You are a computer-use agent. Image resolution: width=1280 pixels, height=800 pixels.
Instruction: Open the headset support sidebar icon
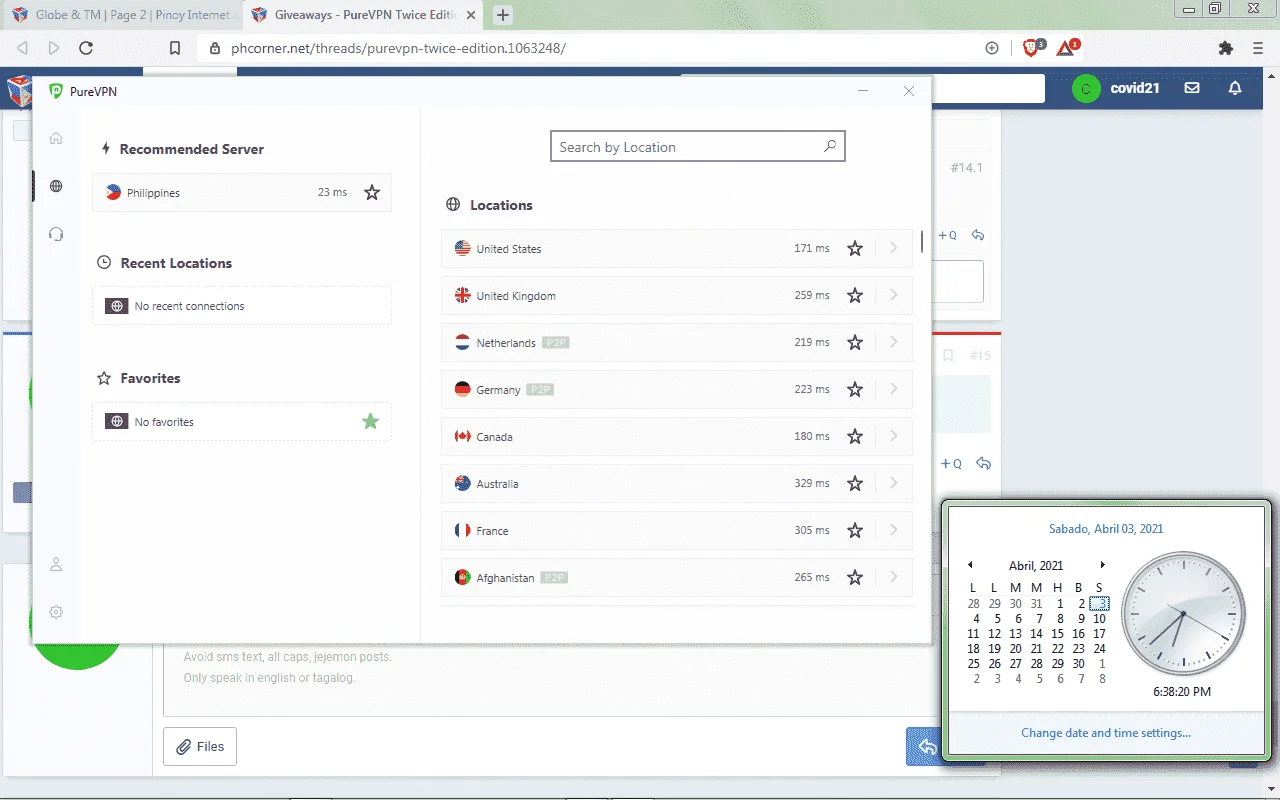tap(56, 234)
